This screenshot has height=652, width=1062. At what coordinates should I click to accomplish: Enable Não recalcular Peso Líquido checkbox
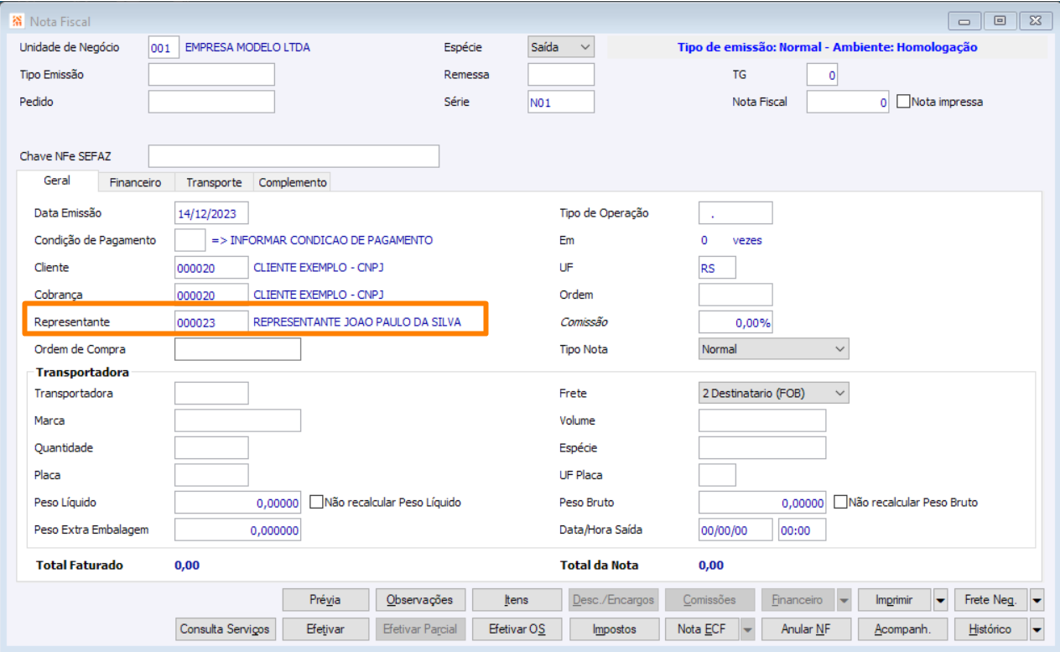316,502
